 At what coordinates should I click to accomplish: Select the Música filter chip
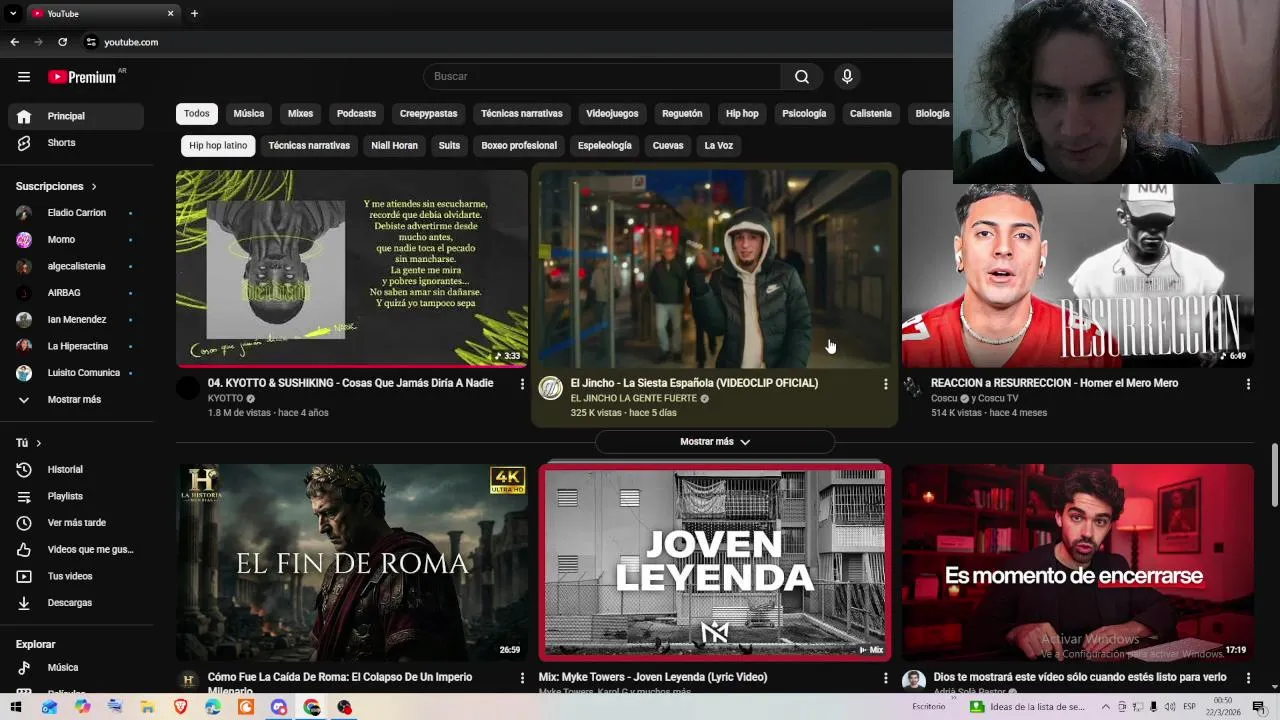249,114
